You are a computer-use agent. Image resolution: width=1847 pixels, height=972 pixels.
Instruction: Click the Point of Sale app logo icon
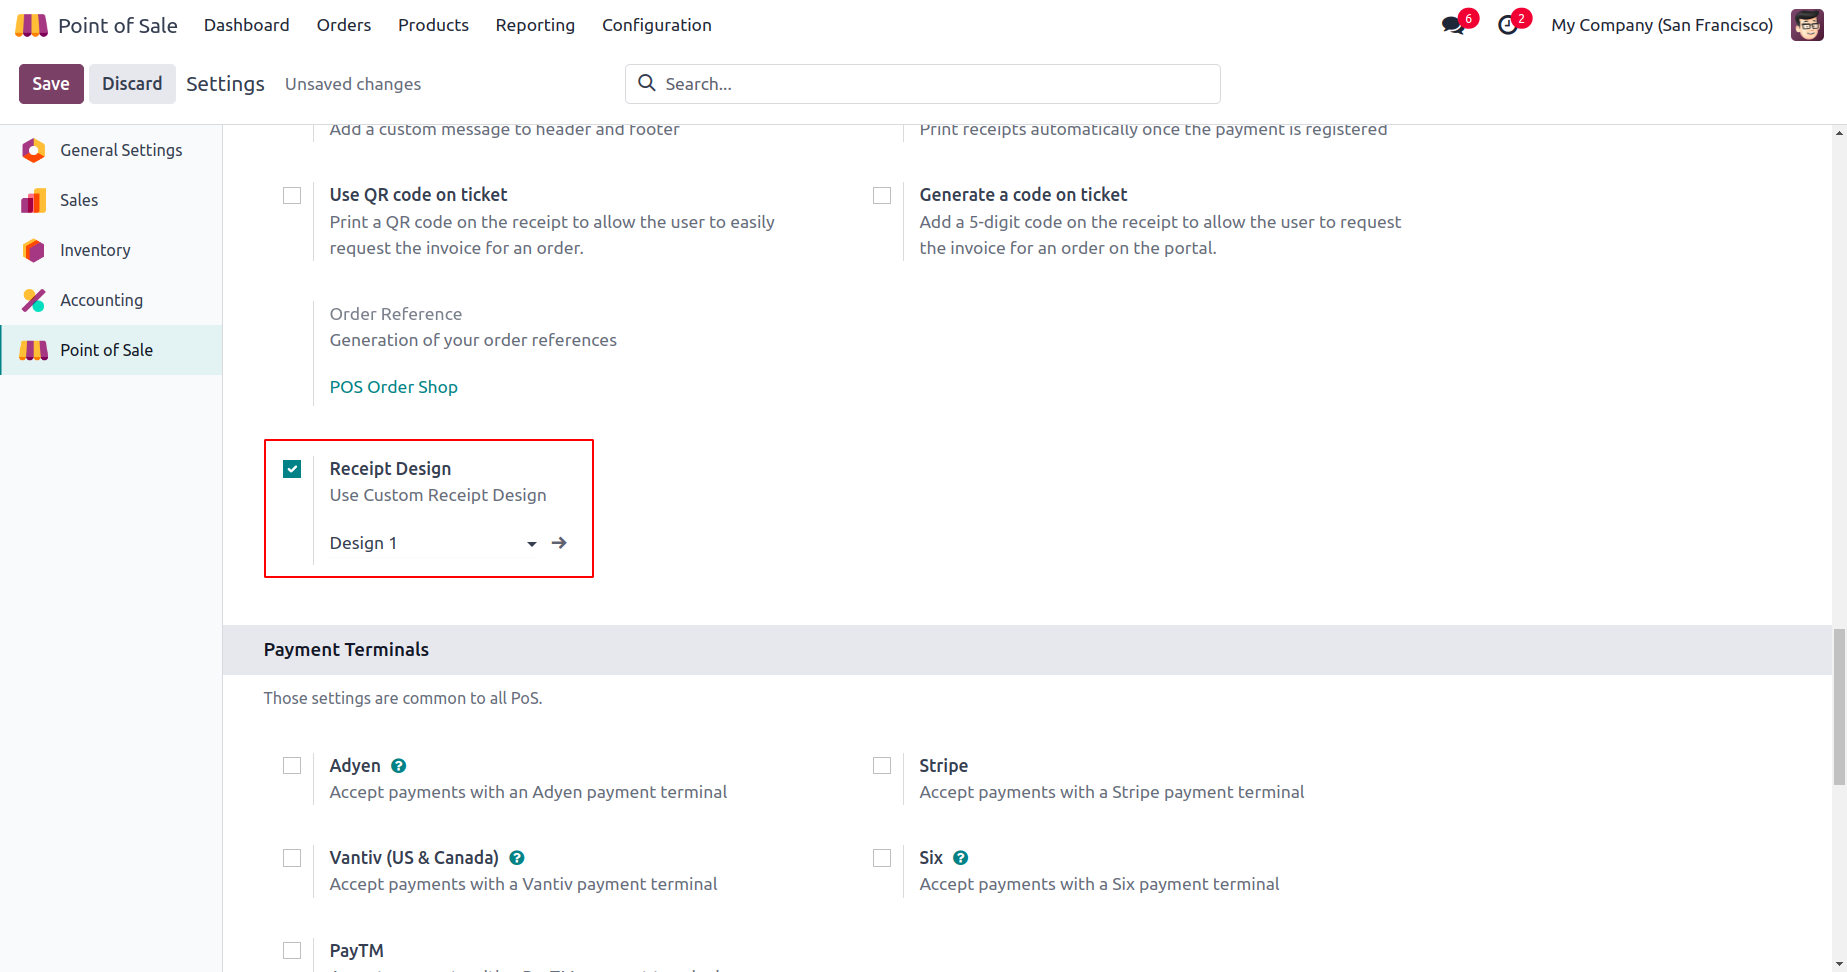(x=32, y=25)
